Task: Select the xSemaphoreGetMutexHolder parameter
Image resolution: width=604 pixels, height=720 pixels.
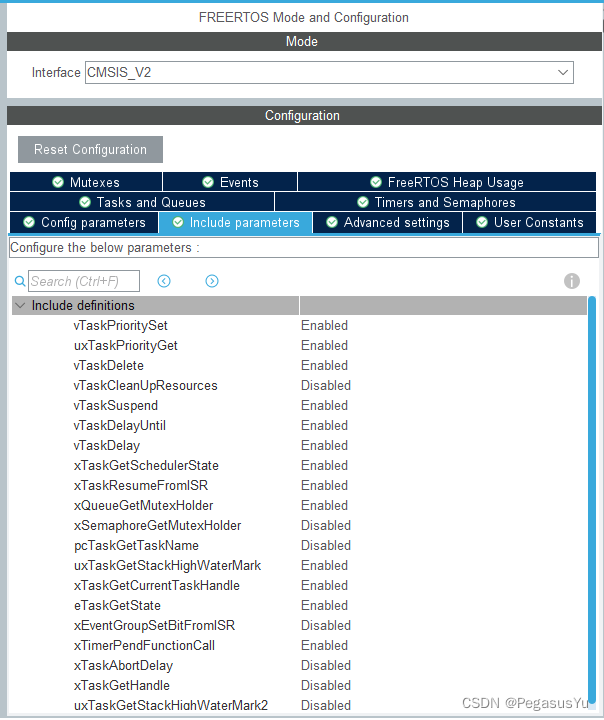Action: point(157,525)
